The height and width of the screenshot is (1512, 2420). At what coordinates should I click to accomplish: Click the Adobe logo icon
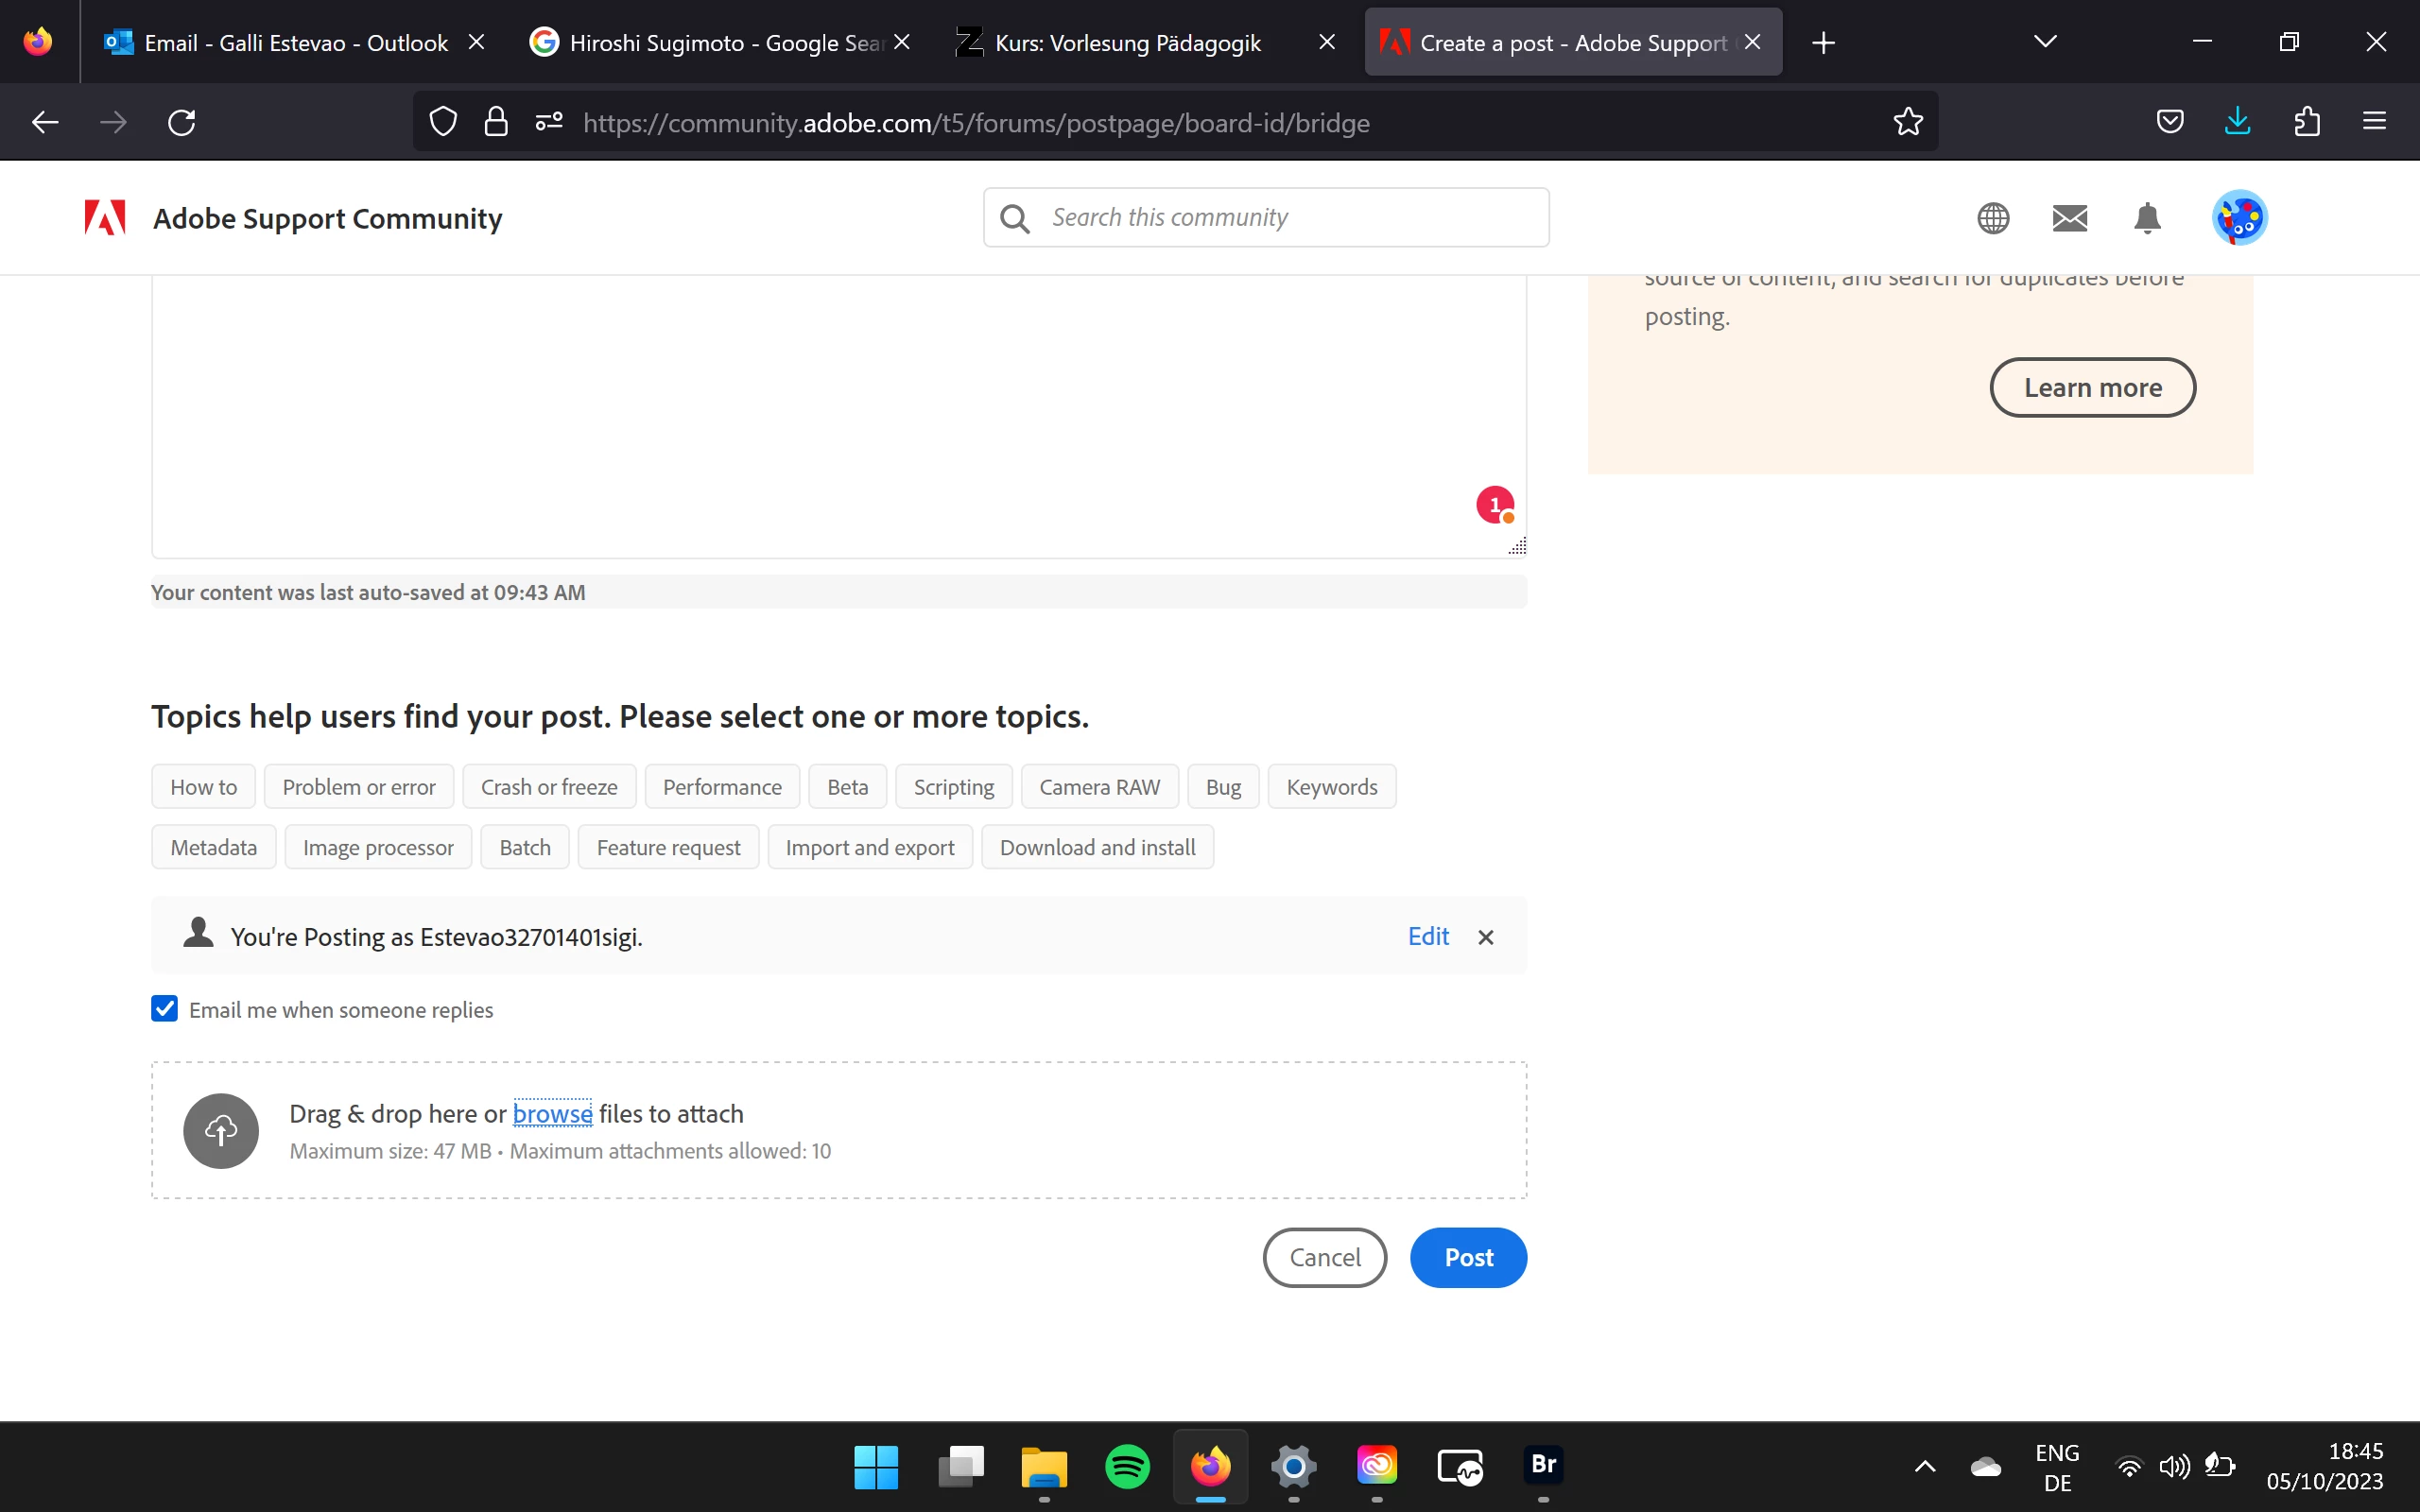[x=105, y=218]
